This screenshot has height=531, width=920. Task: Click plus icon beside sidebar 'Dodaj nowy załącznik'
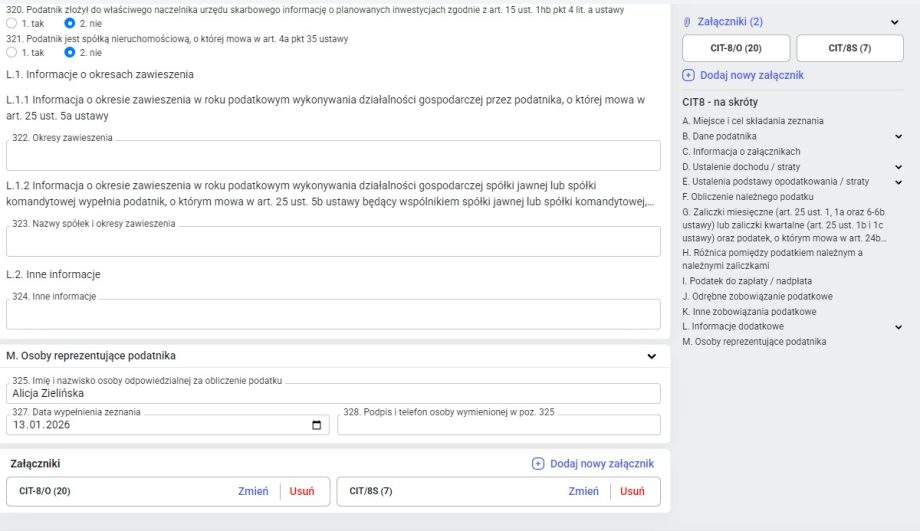[x=688, y=75]
